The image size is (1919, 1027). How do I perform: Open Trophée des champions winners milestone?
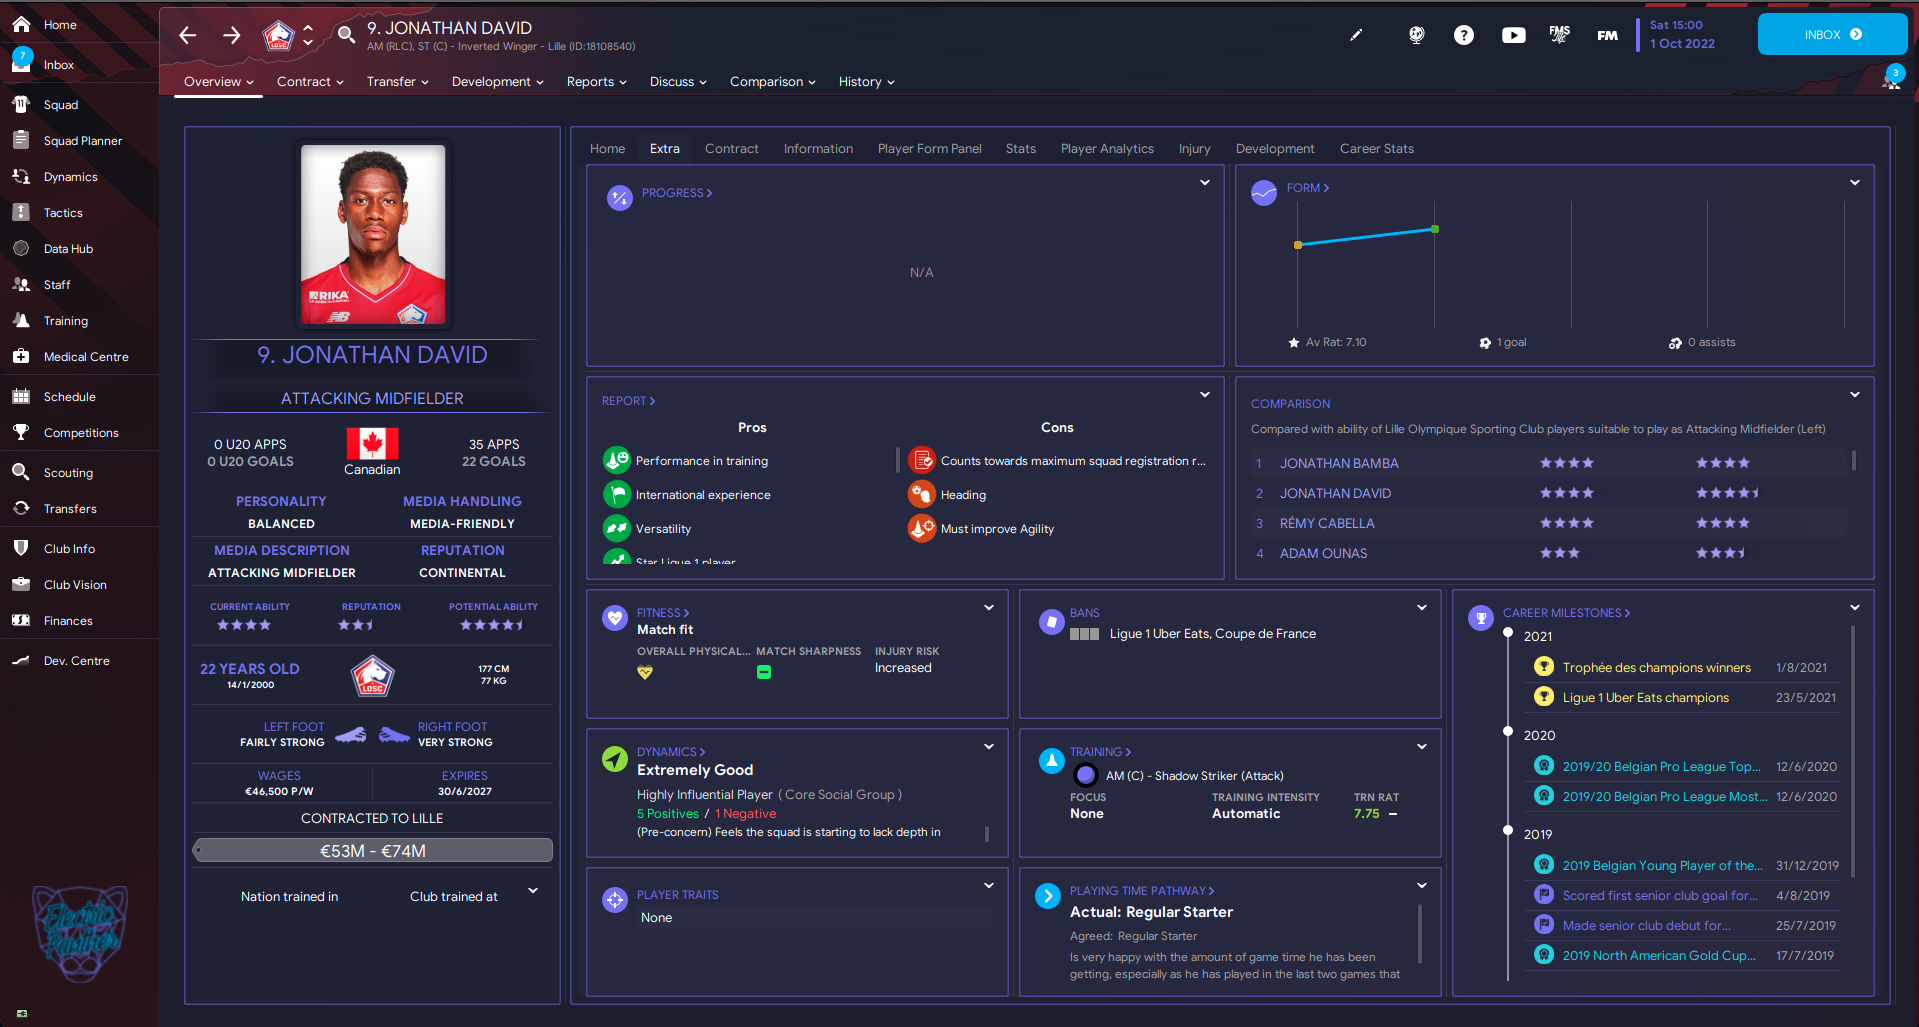[x=1656, y=668]
